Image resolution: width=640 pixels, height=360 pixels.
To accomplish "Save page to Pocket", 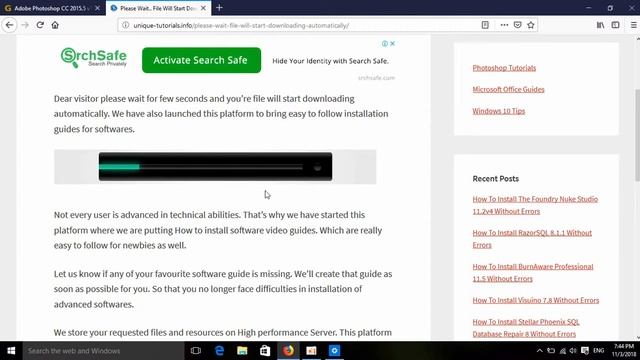I will [x=517, y=25].
